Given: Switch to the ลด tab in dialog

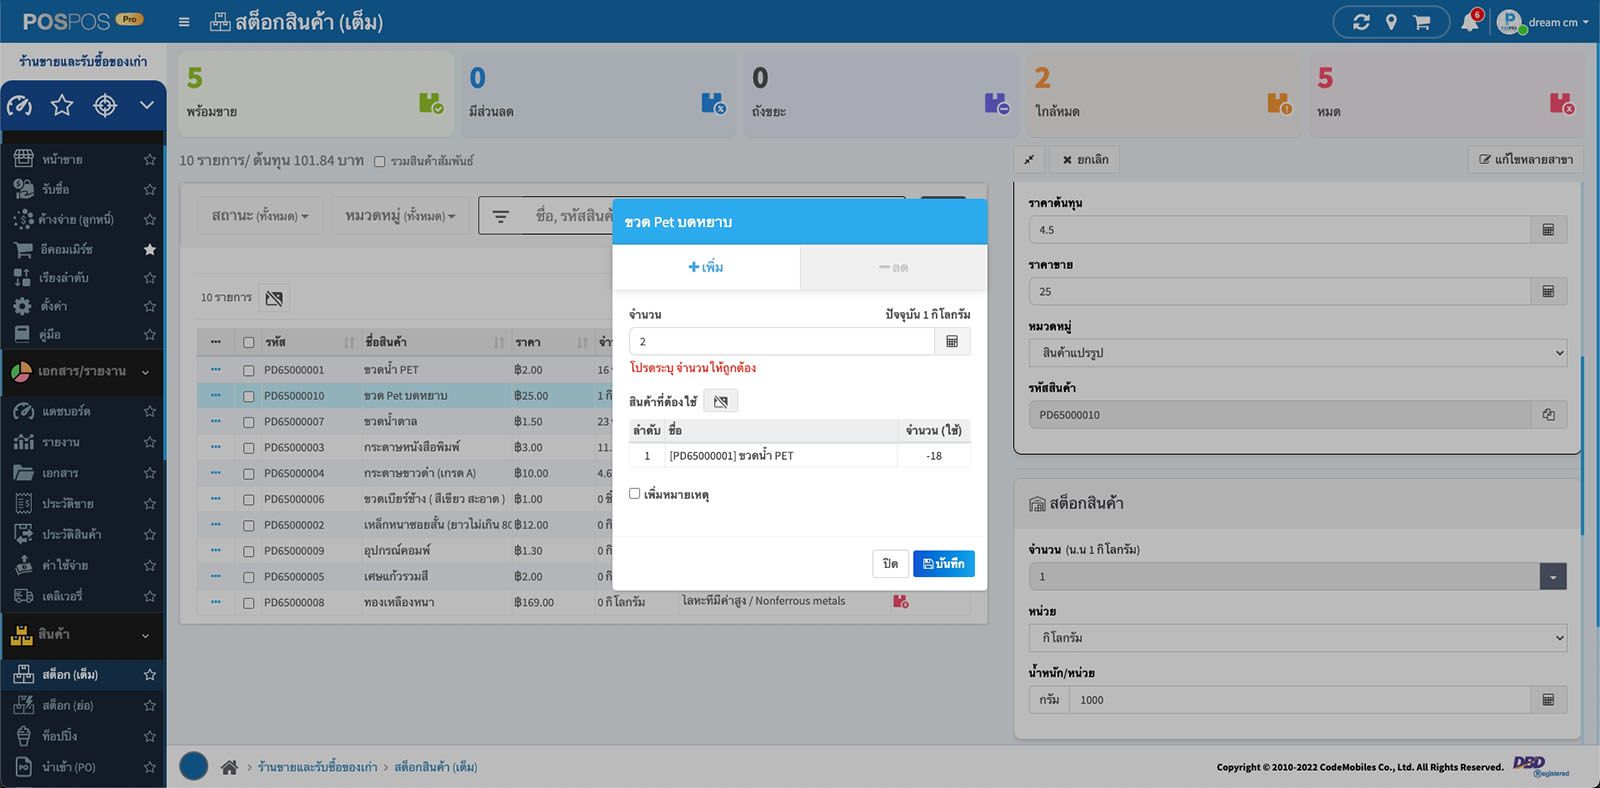Looking at the screenshot, I should (893, 268).
